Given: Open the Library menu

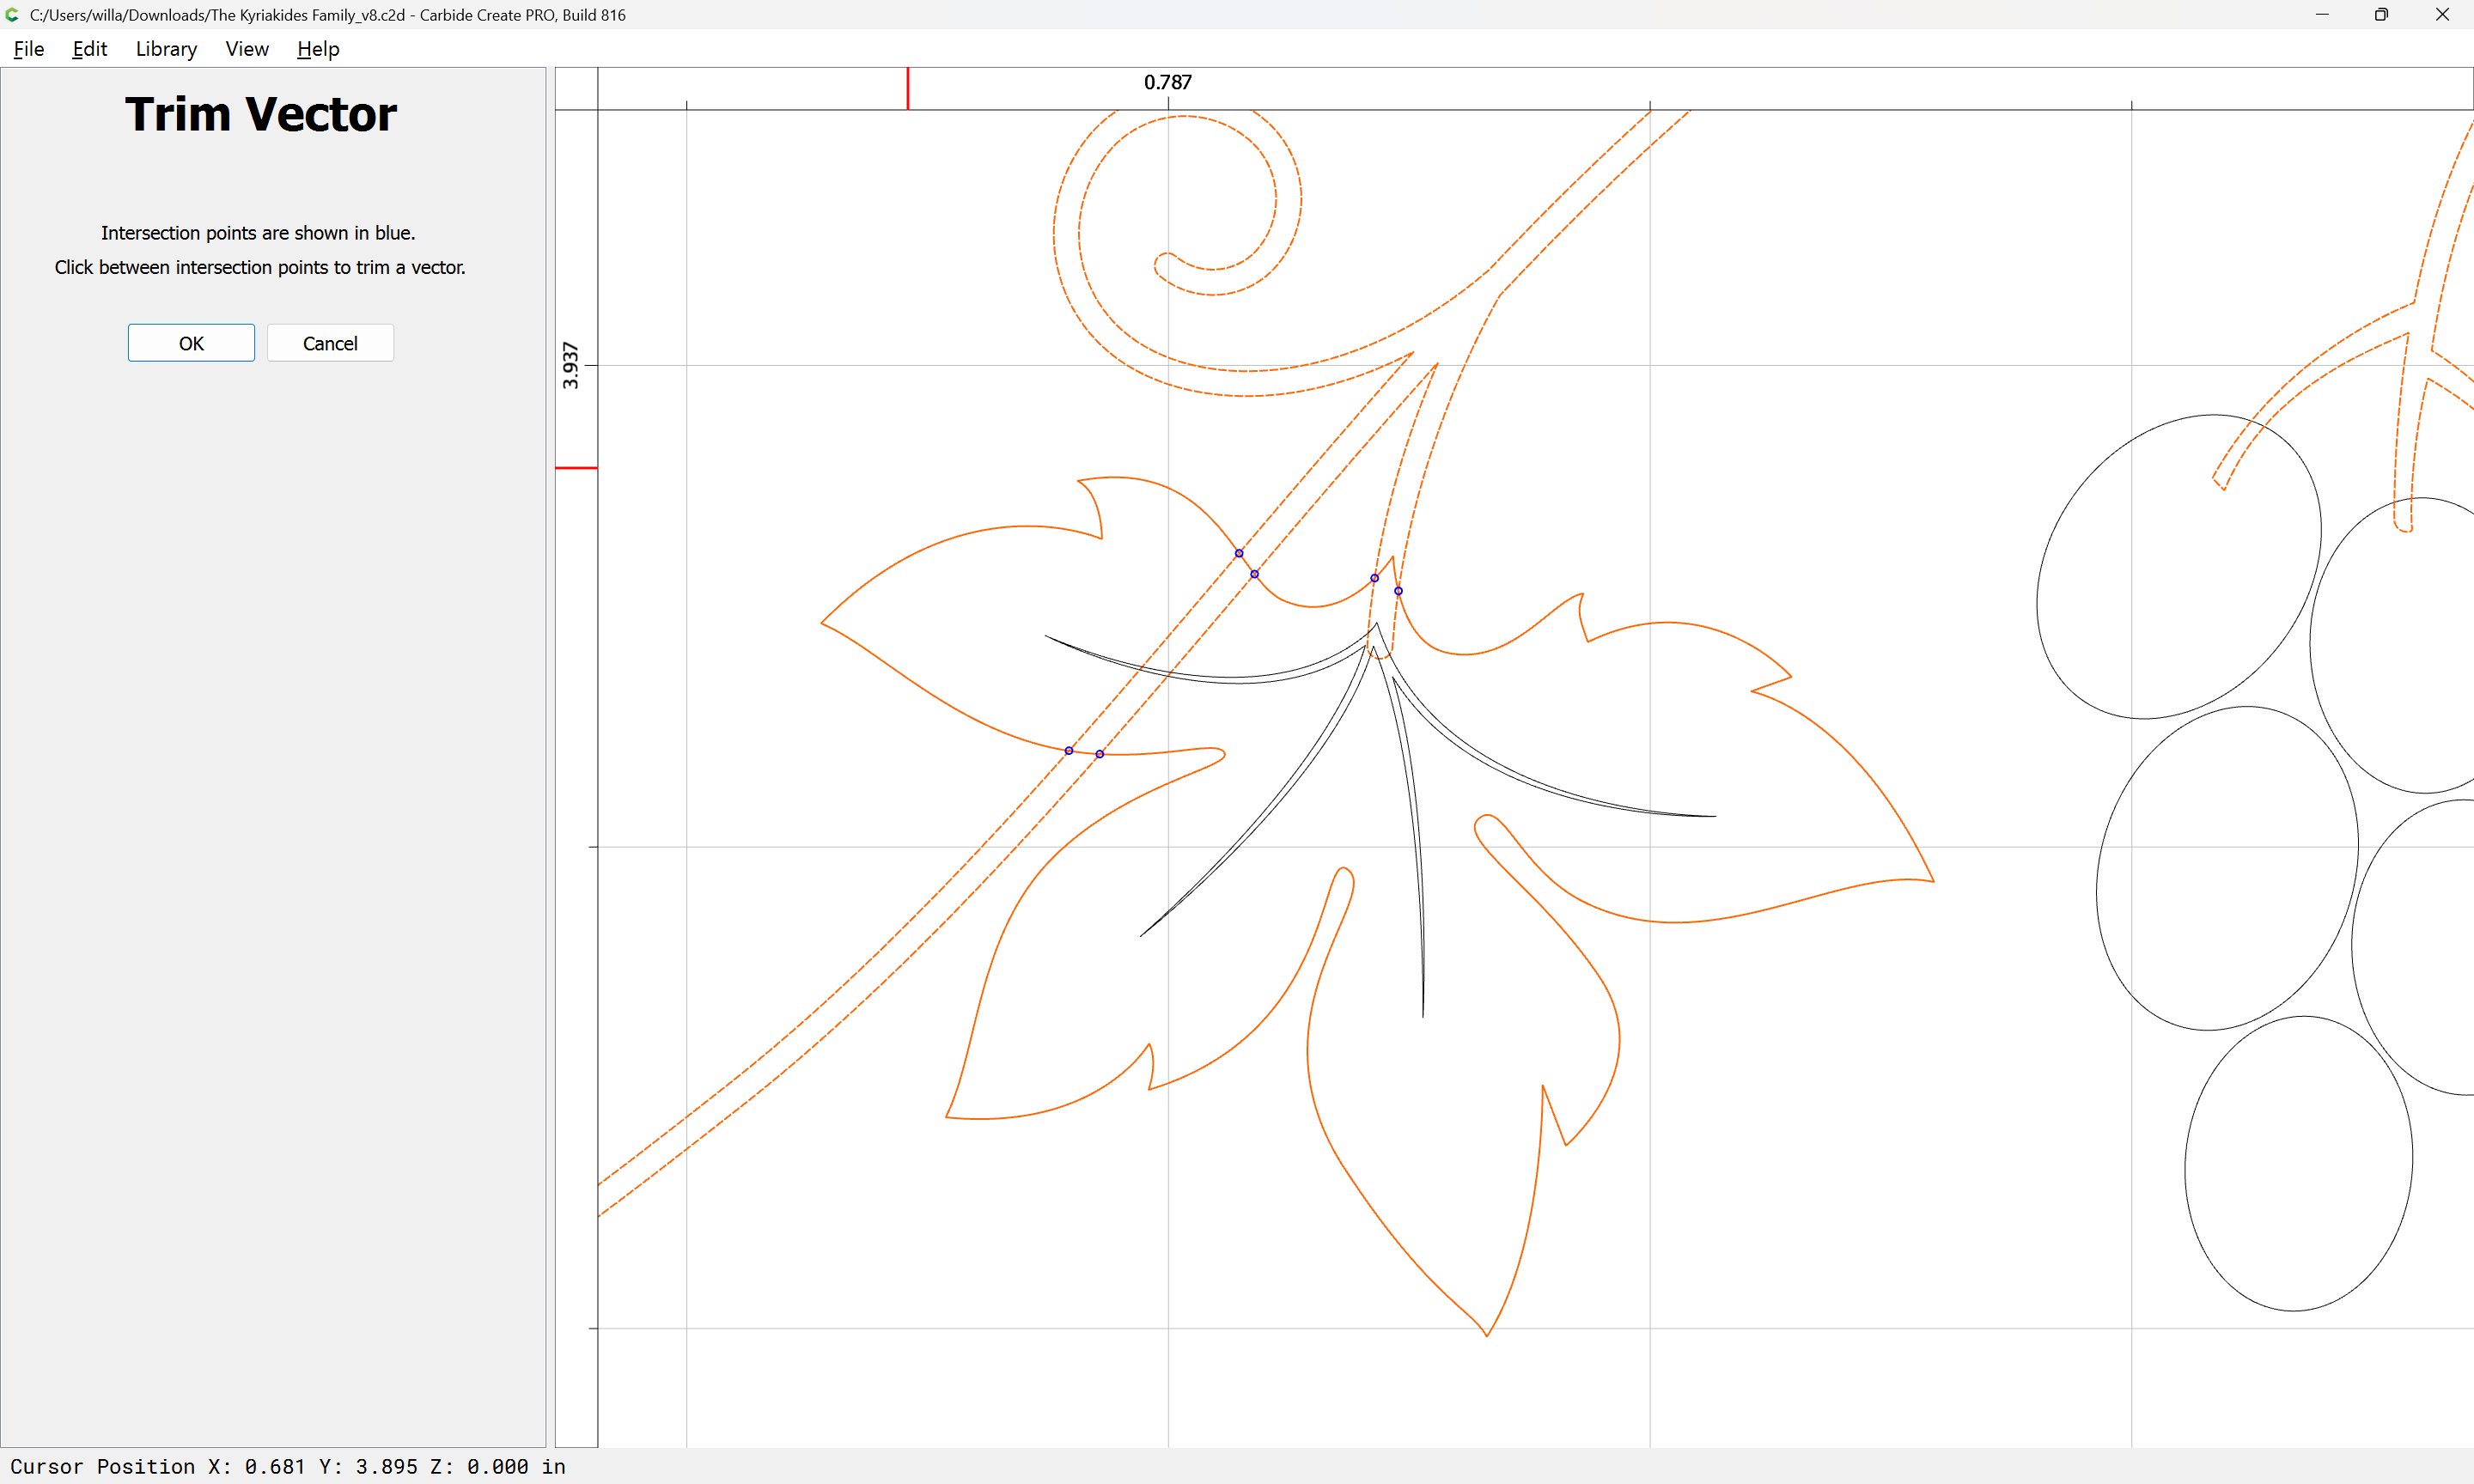Looking at the screenshot, I should click(166, 49).
